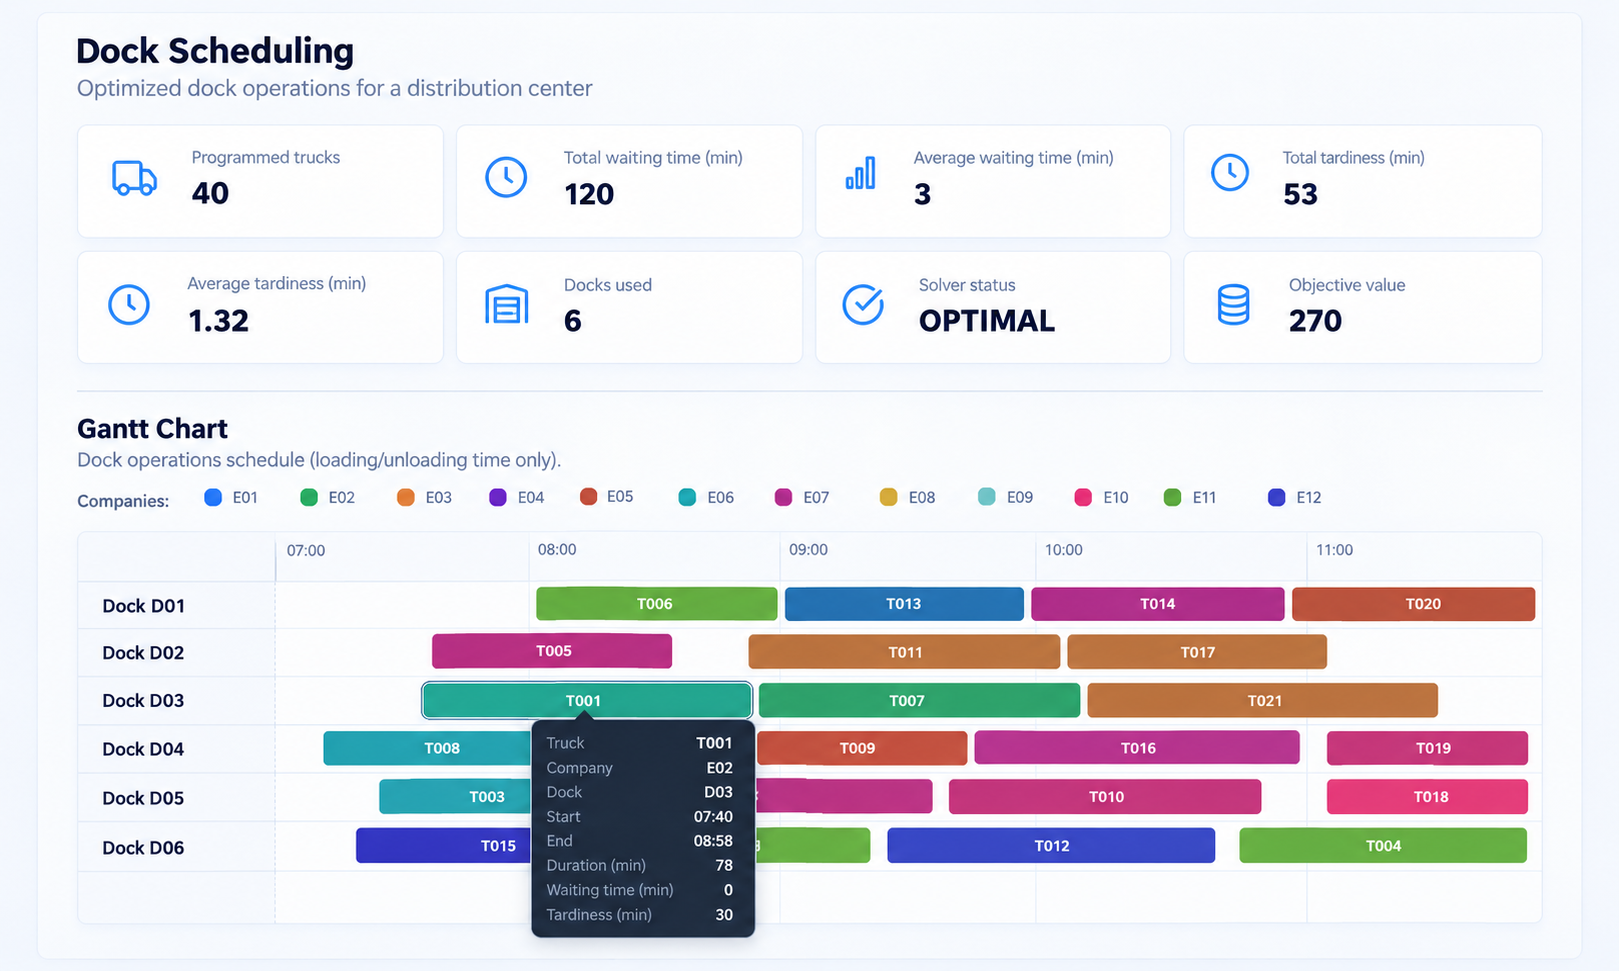Click the truck icon in Programmed trucks card
Screen dimensions: 1619x971
[134, 178]
